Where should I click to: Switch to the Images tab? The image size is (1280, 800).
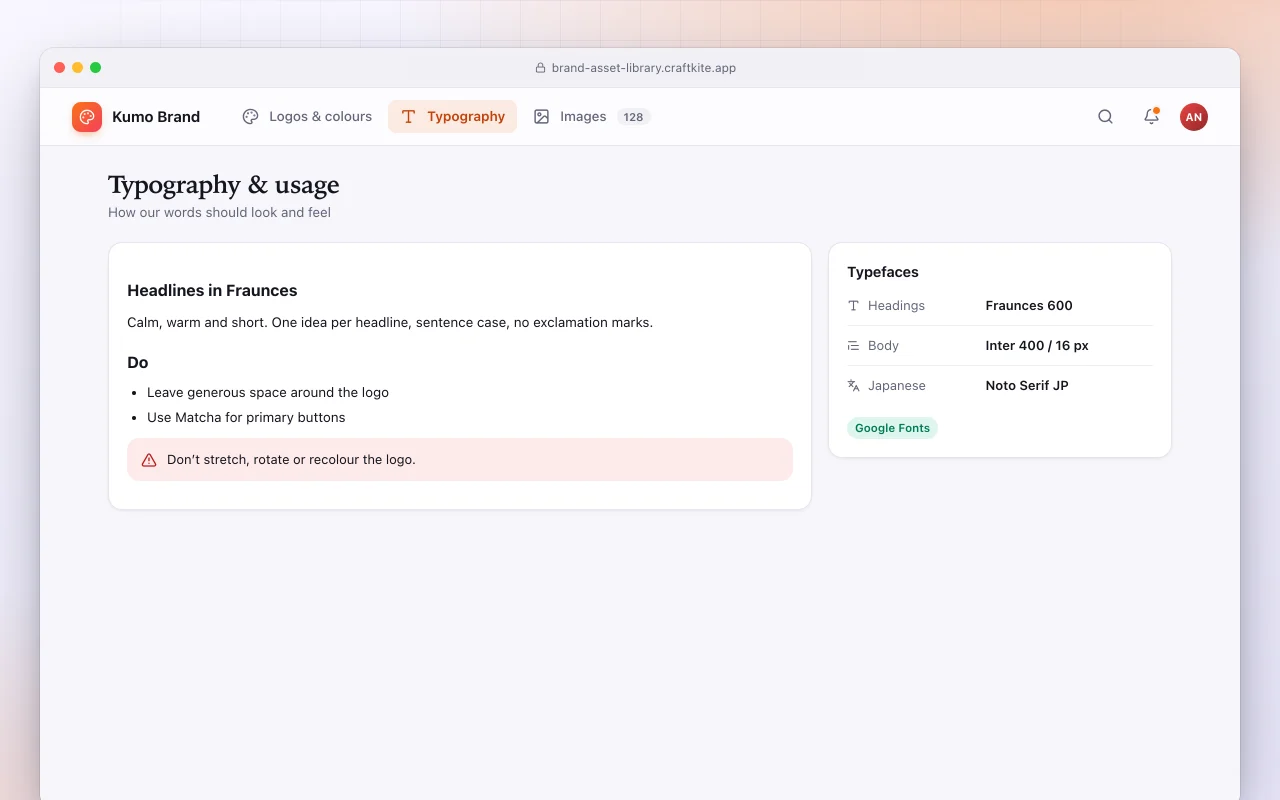click(592, 117)
